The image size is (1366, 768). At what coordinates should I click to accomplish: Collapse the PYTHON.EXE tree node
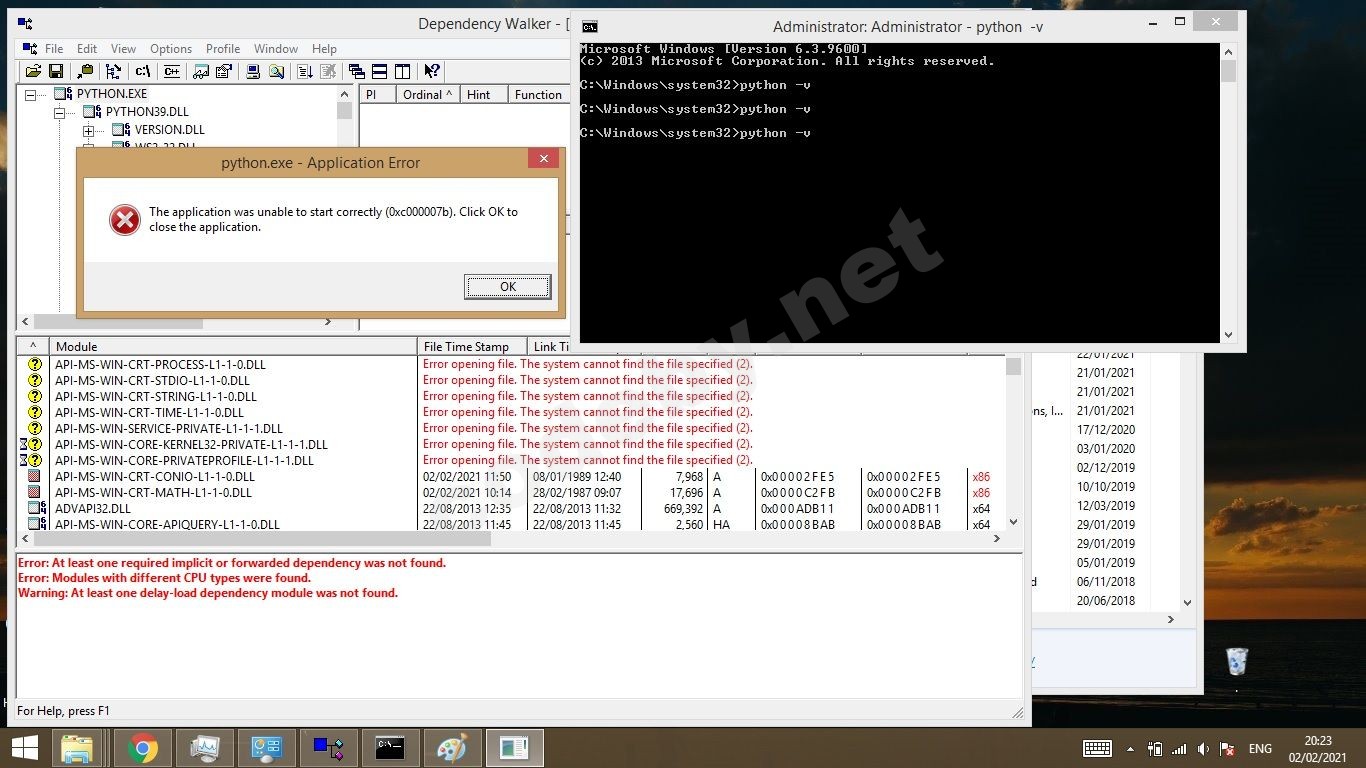[30, 95]
